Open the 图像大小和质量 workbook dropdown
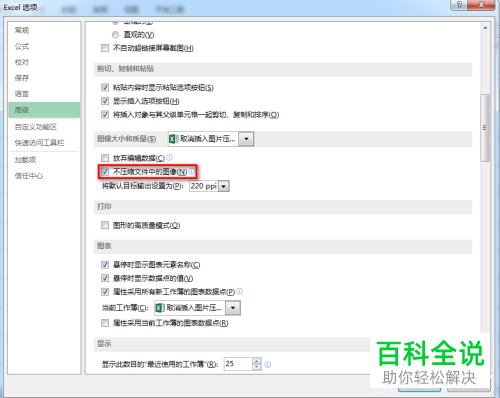Viewport: 500px width, 398px height. pos(247,139)
